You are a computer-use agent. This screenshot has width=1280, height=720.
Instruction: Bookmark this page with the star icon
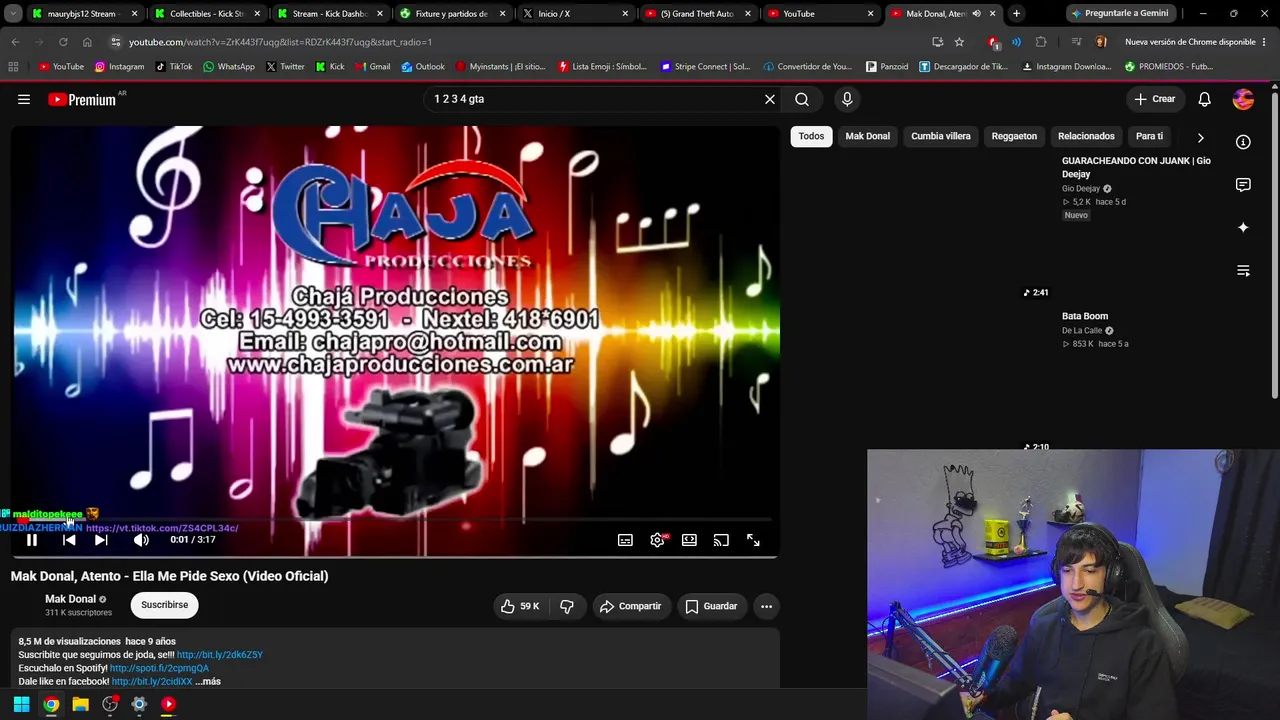point(959,42)
